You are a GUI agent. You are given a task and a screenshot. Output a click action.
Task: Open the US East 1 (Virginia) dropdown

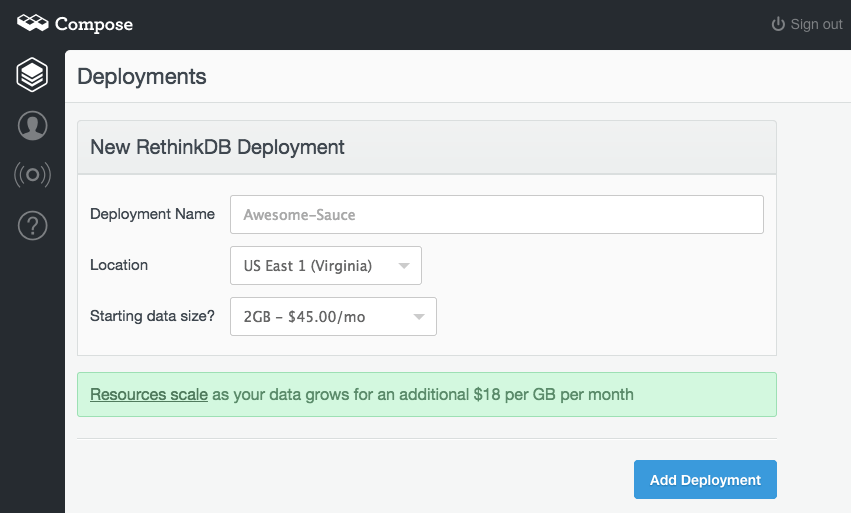coord(310,266)
